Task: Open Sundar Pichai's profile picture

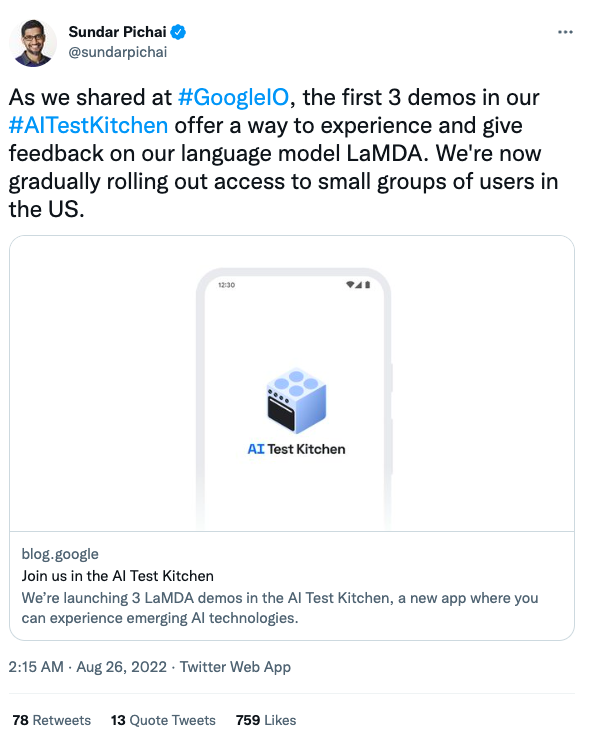Action: 33,43
